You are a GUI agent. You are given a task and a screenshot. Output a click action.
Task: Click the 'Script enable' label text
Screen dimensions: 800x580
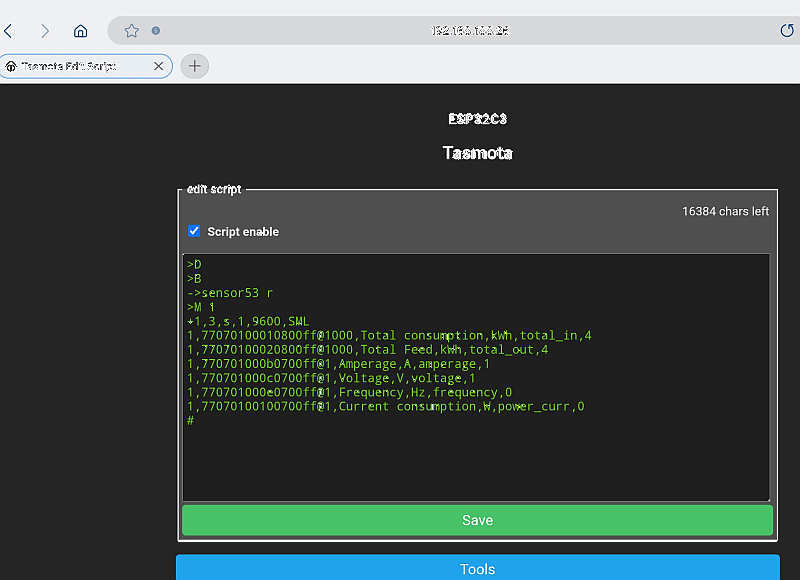(x=243, y=232)
